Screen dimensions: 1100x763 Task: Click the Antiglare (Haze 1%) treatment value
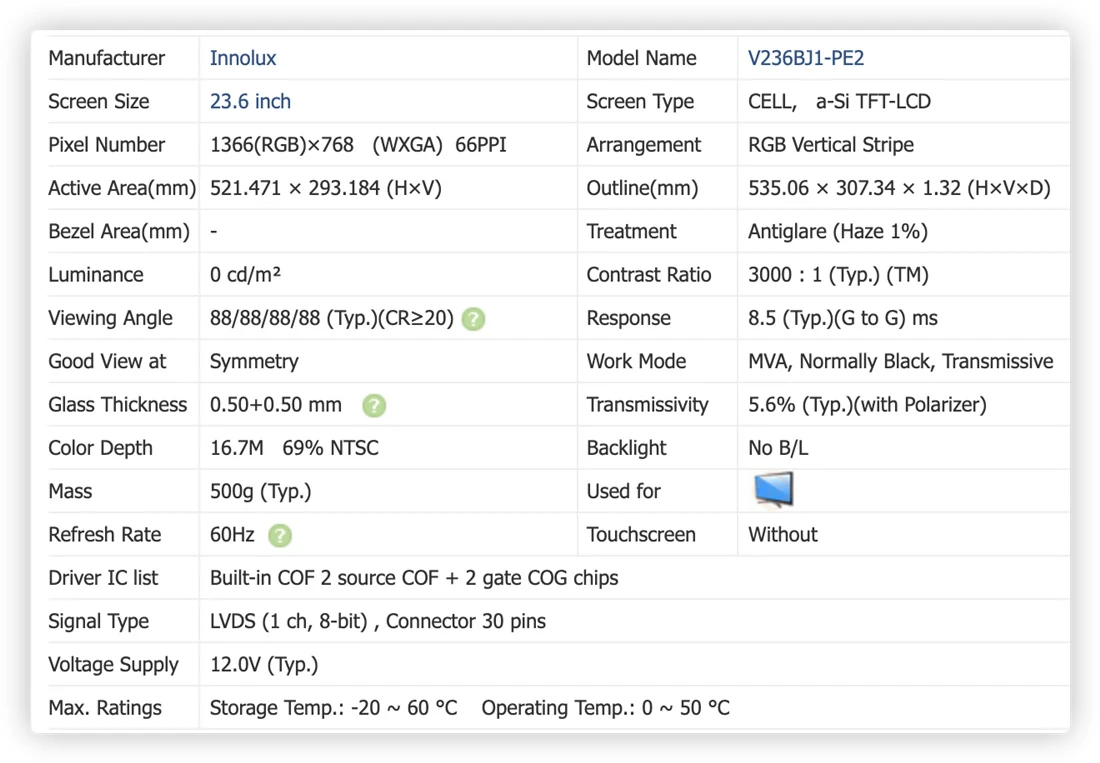click(x=838, y=232)
